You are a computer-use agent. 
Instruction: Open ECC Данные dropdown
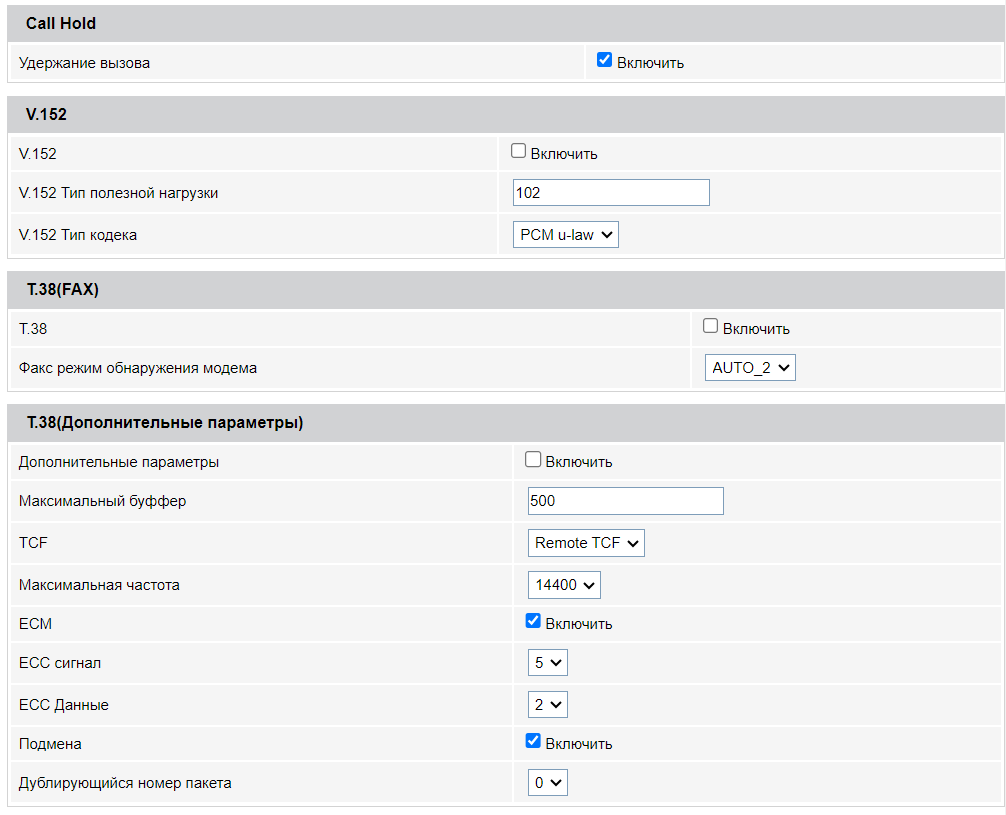pyautogui.click(x=547, y=705)
